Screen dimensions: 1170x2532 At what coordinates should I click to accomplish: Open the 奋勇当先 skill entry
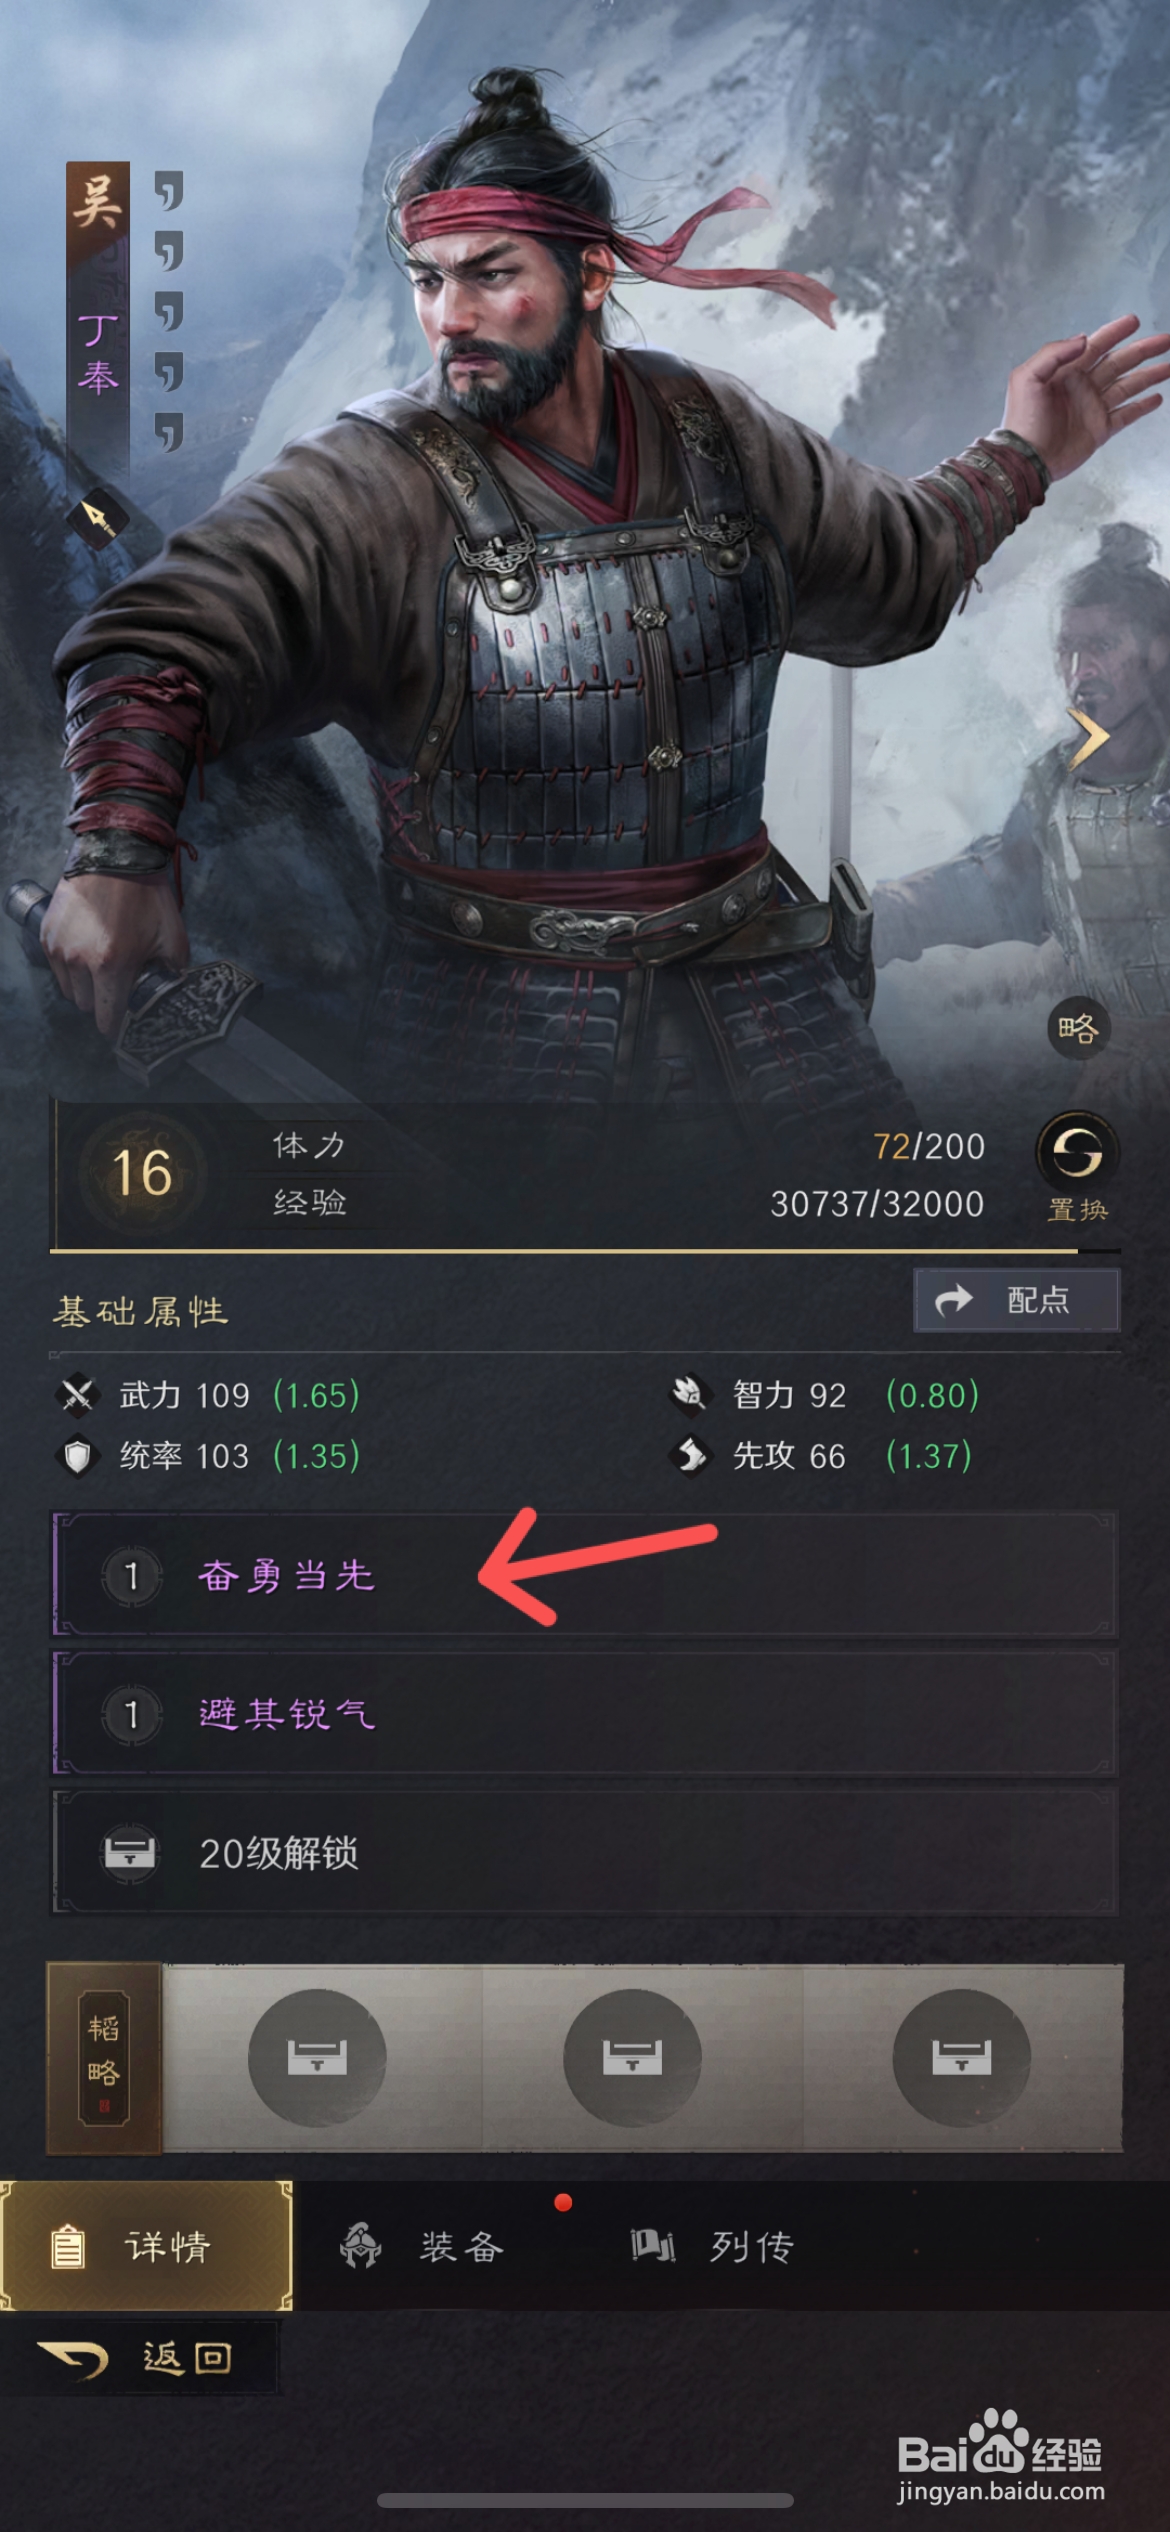click(x=584, y=1575)
